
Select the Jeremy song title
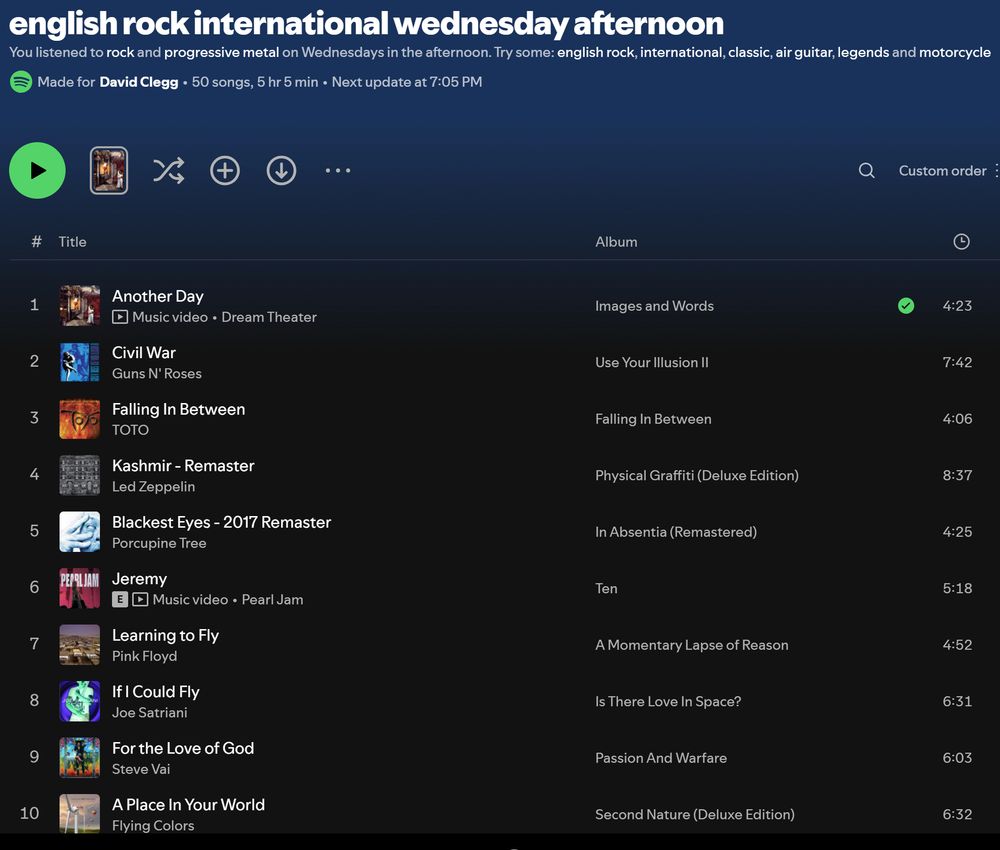(139, 579)
